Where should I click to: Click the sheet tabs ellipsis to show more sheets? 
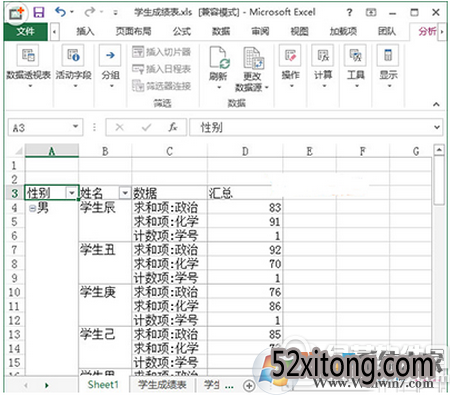[x=229, y=387]
